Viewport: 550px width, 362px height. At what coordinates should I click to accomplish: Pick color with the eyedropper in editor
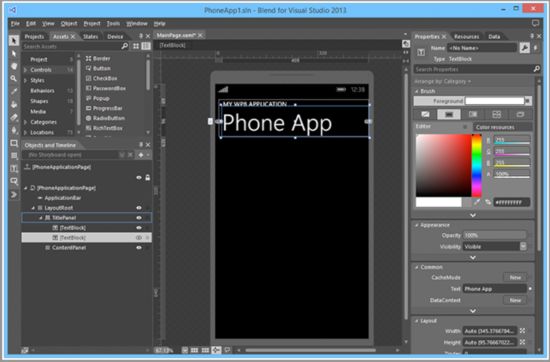[x=477, y=202]
